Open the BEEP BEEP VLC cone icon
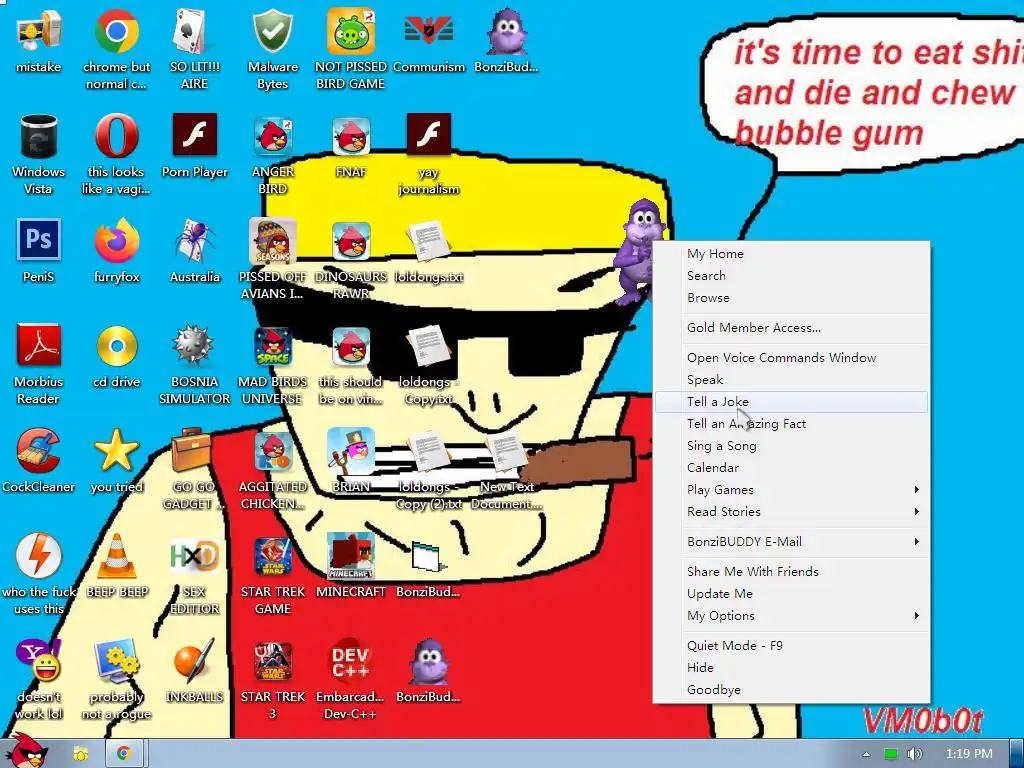 tap(116, 556)
